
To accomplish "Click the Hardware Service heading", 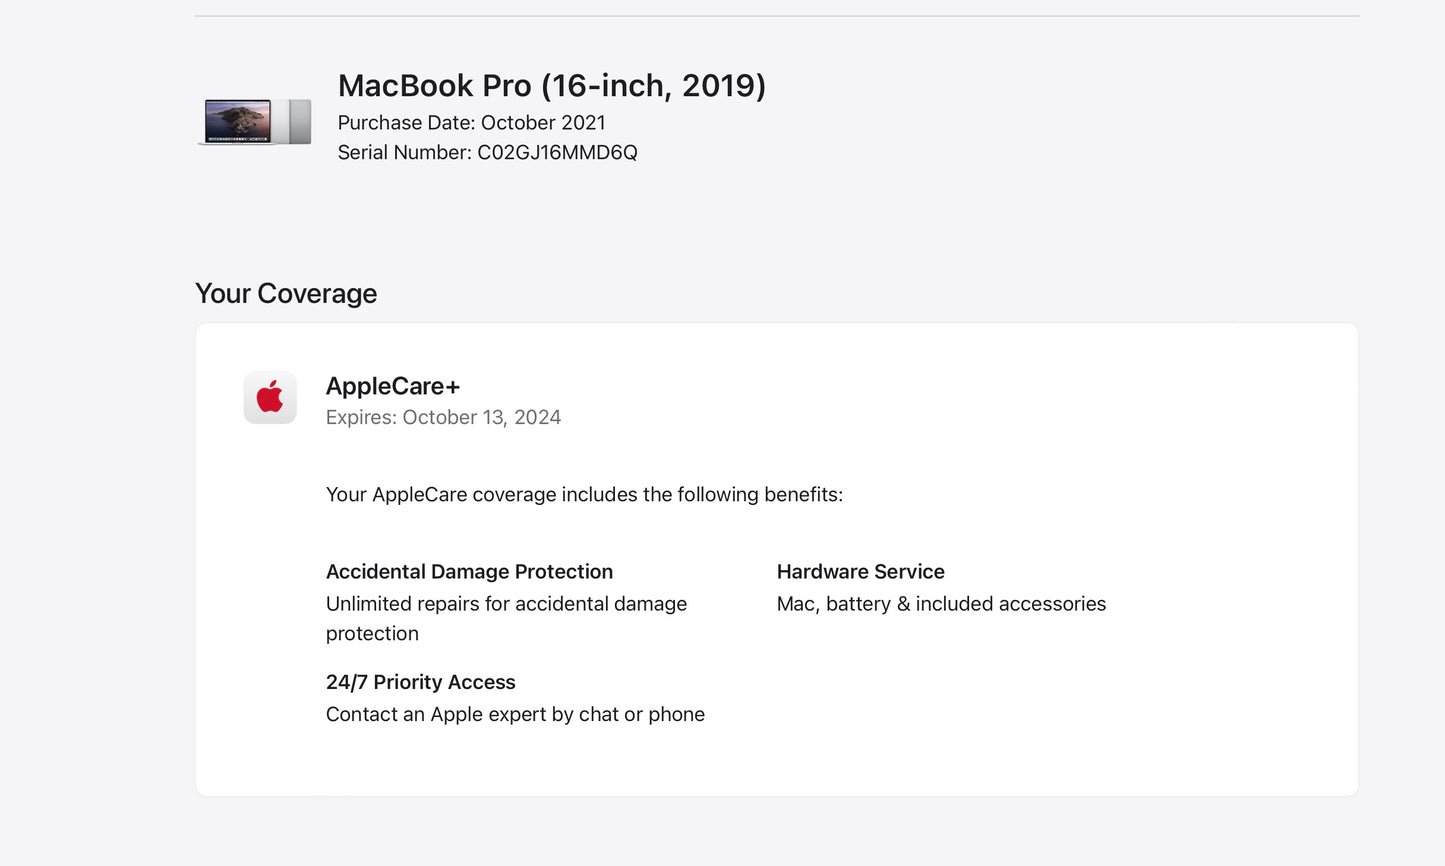I will click(860, 571).
